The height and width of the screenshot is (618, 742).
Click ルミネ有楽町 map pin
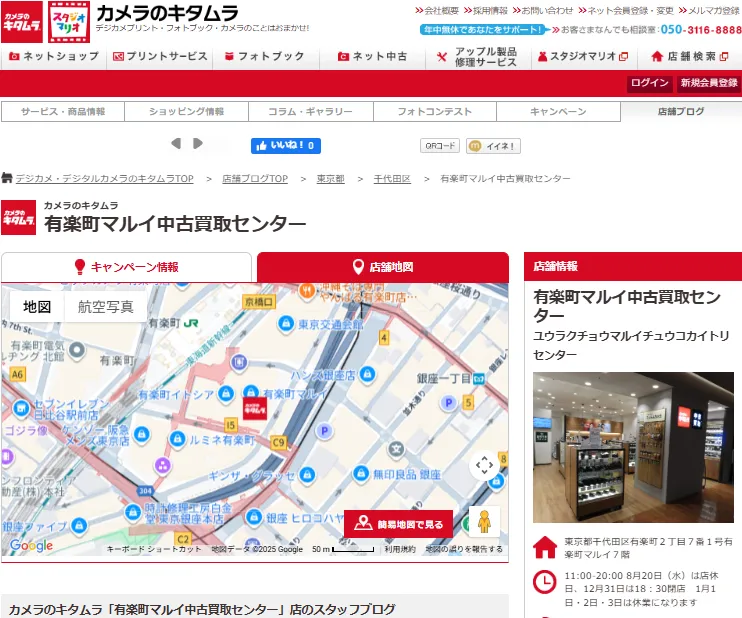pyautogui.click(x=177, y=439)
